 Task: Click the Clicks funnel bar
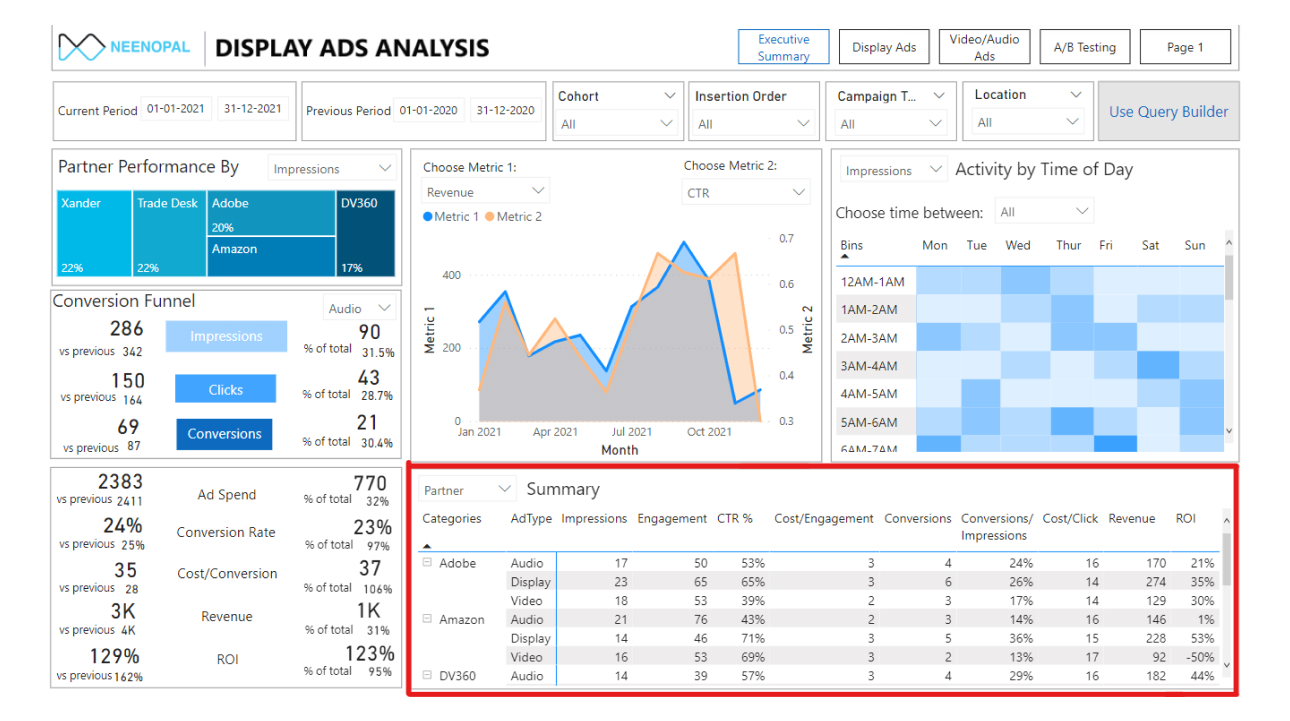click(225, 389)
